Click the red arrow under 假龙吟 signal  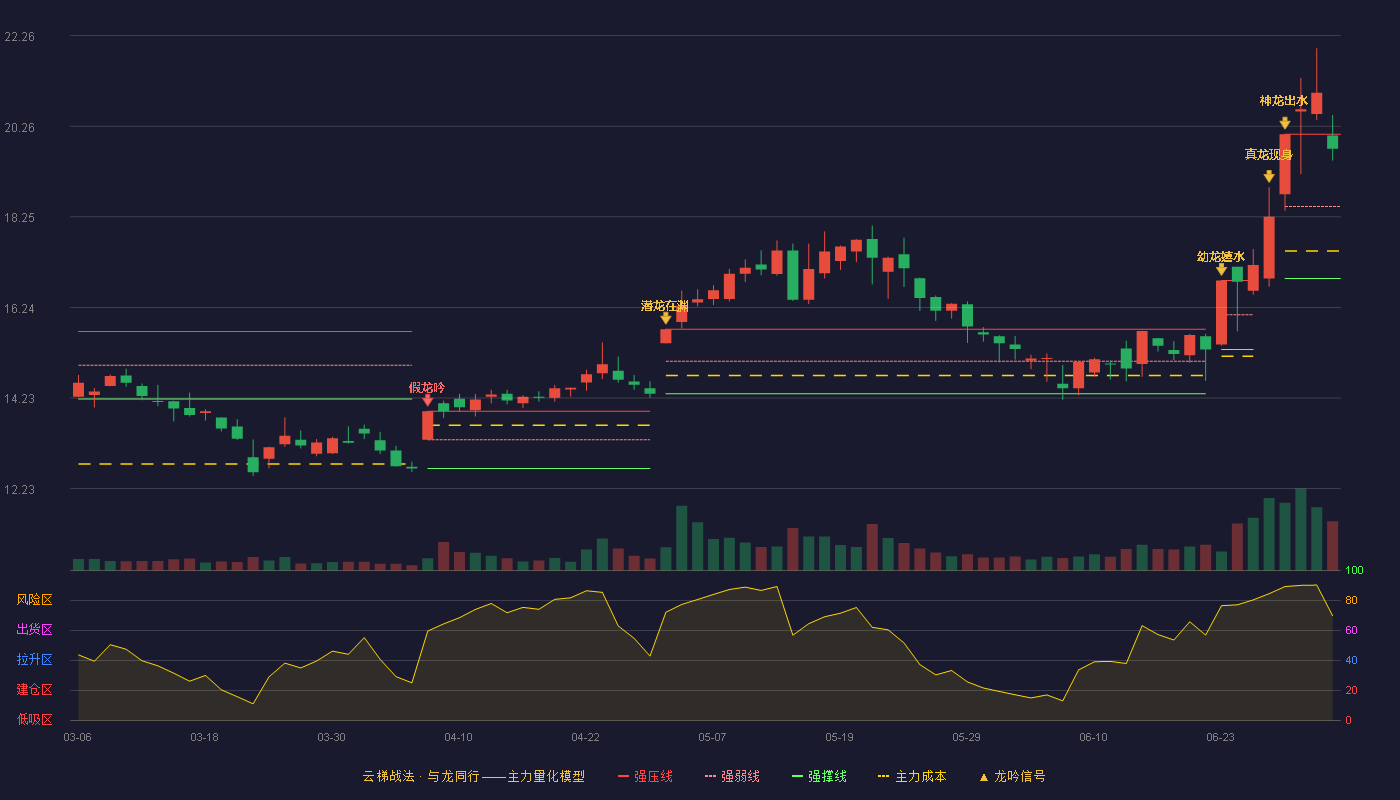[428, 400]
